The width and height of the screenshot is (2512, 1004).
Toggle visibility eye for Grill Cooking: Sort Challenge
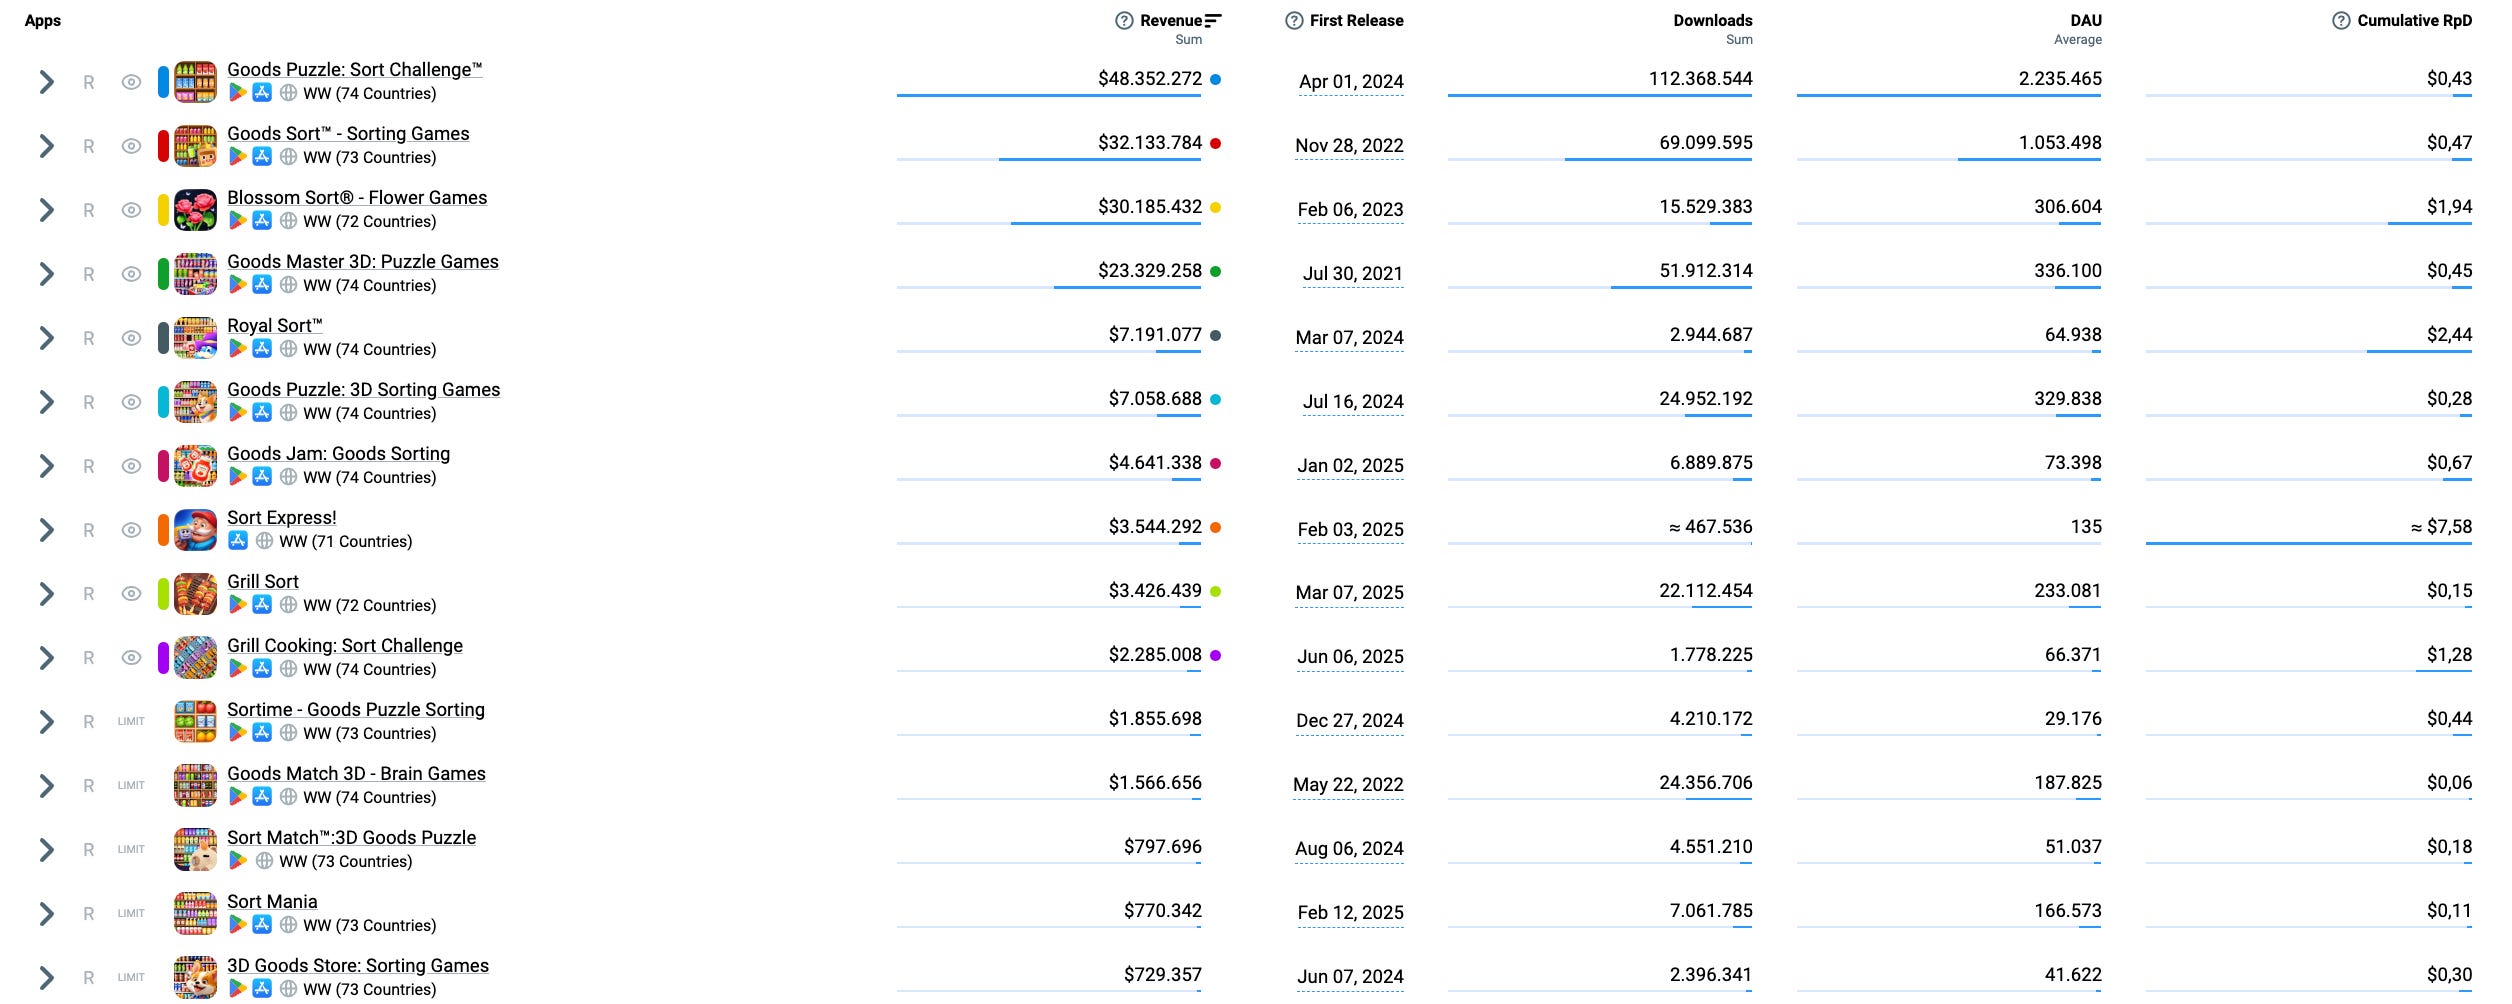131,658
